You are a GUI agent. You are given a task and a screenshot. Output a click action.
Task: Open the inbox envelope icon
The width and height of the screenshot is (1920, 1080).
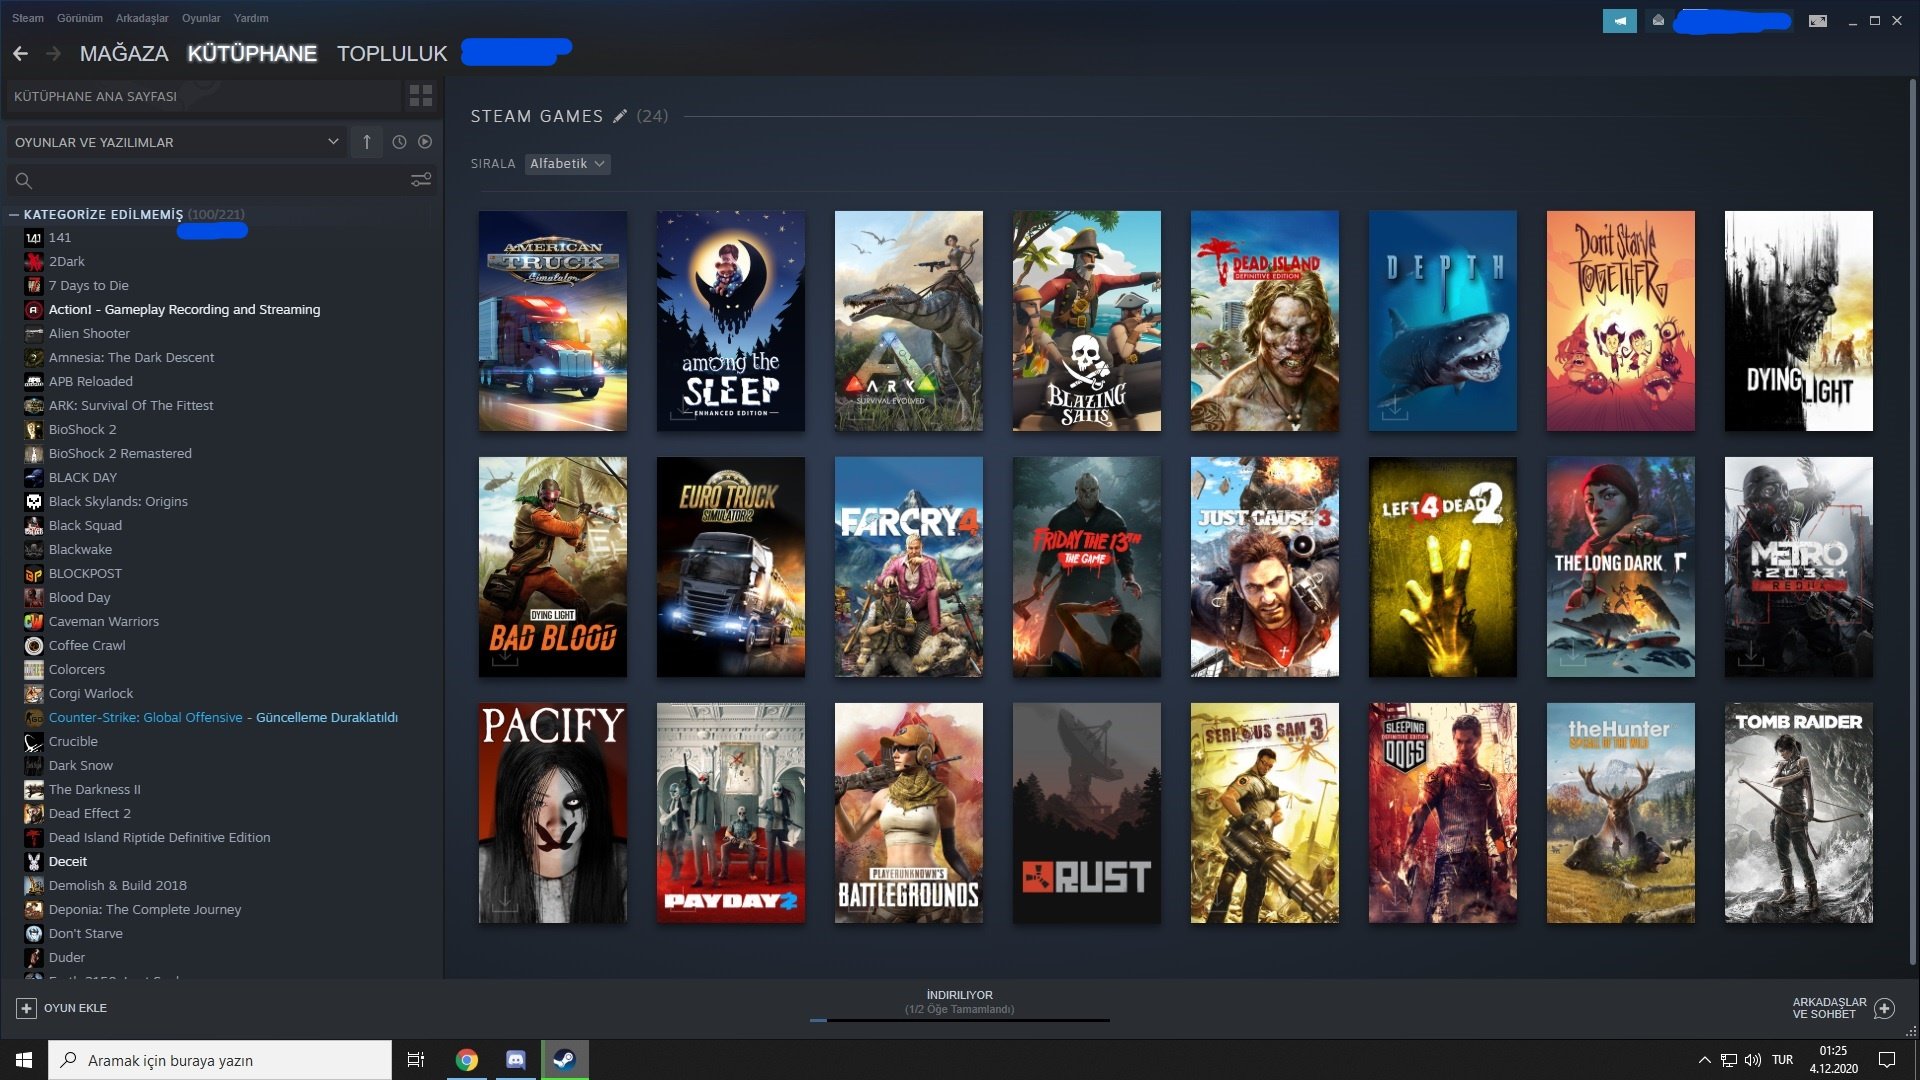pyautogui.click(x=1658, y=20)
